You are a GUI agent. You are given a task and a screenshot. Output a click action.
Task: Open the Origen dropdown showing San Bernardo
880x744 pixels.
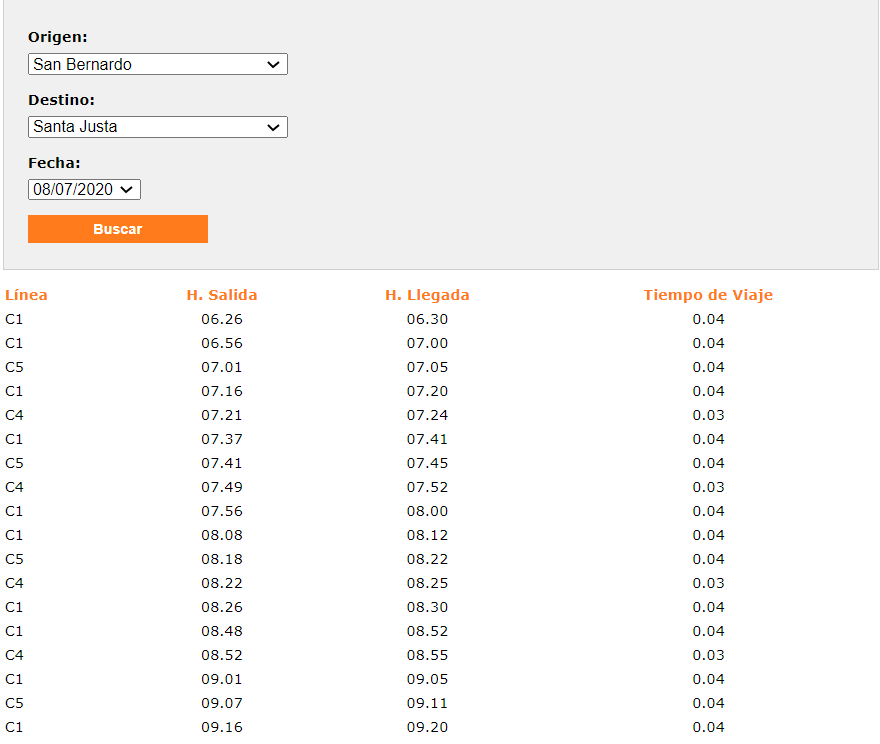tap(157, 64)
